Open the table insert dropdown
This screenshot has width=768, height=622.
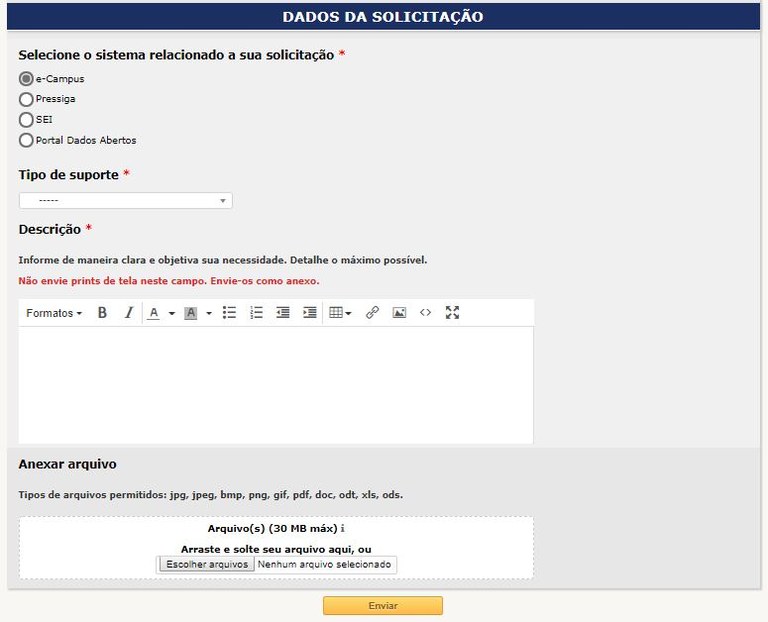340,313
